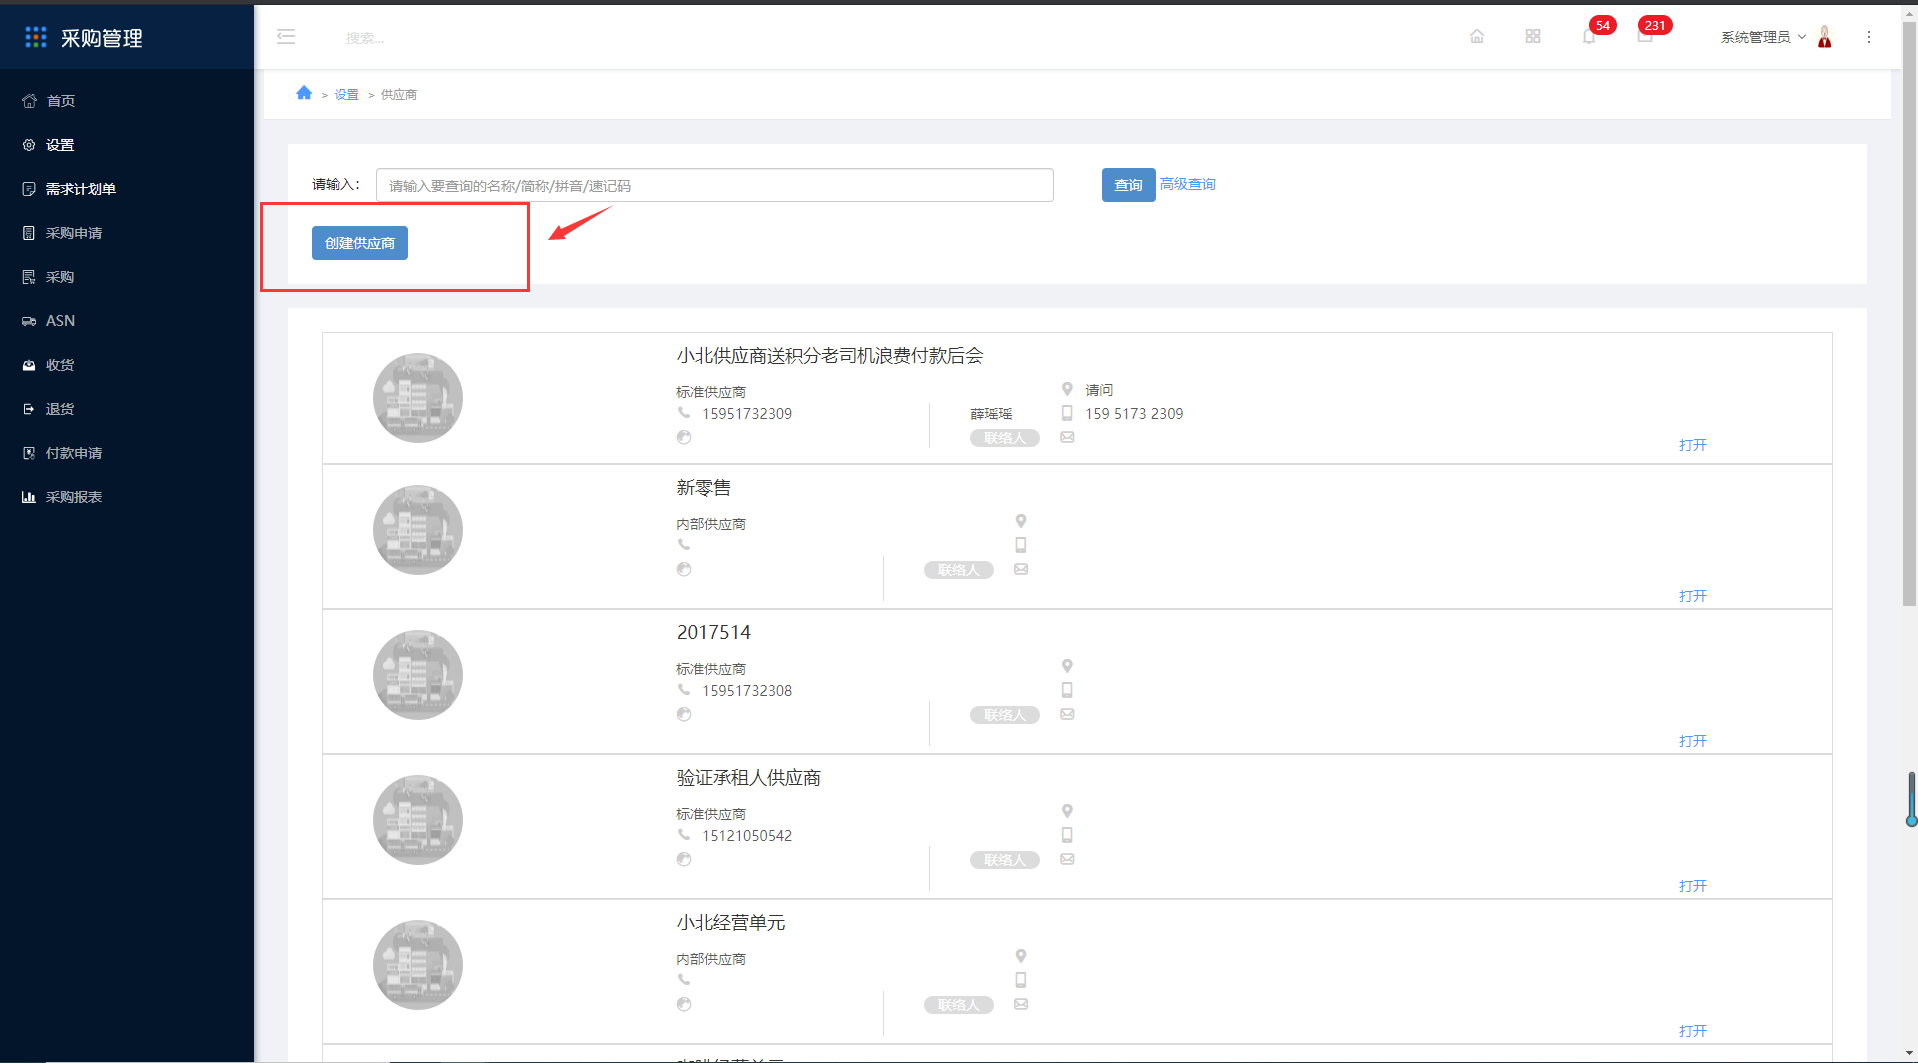
Task: Click the email icon in 验证承租人供应商 card
Action: (x=1067, y=859)
